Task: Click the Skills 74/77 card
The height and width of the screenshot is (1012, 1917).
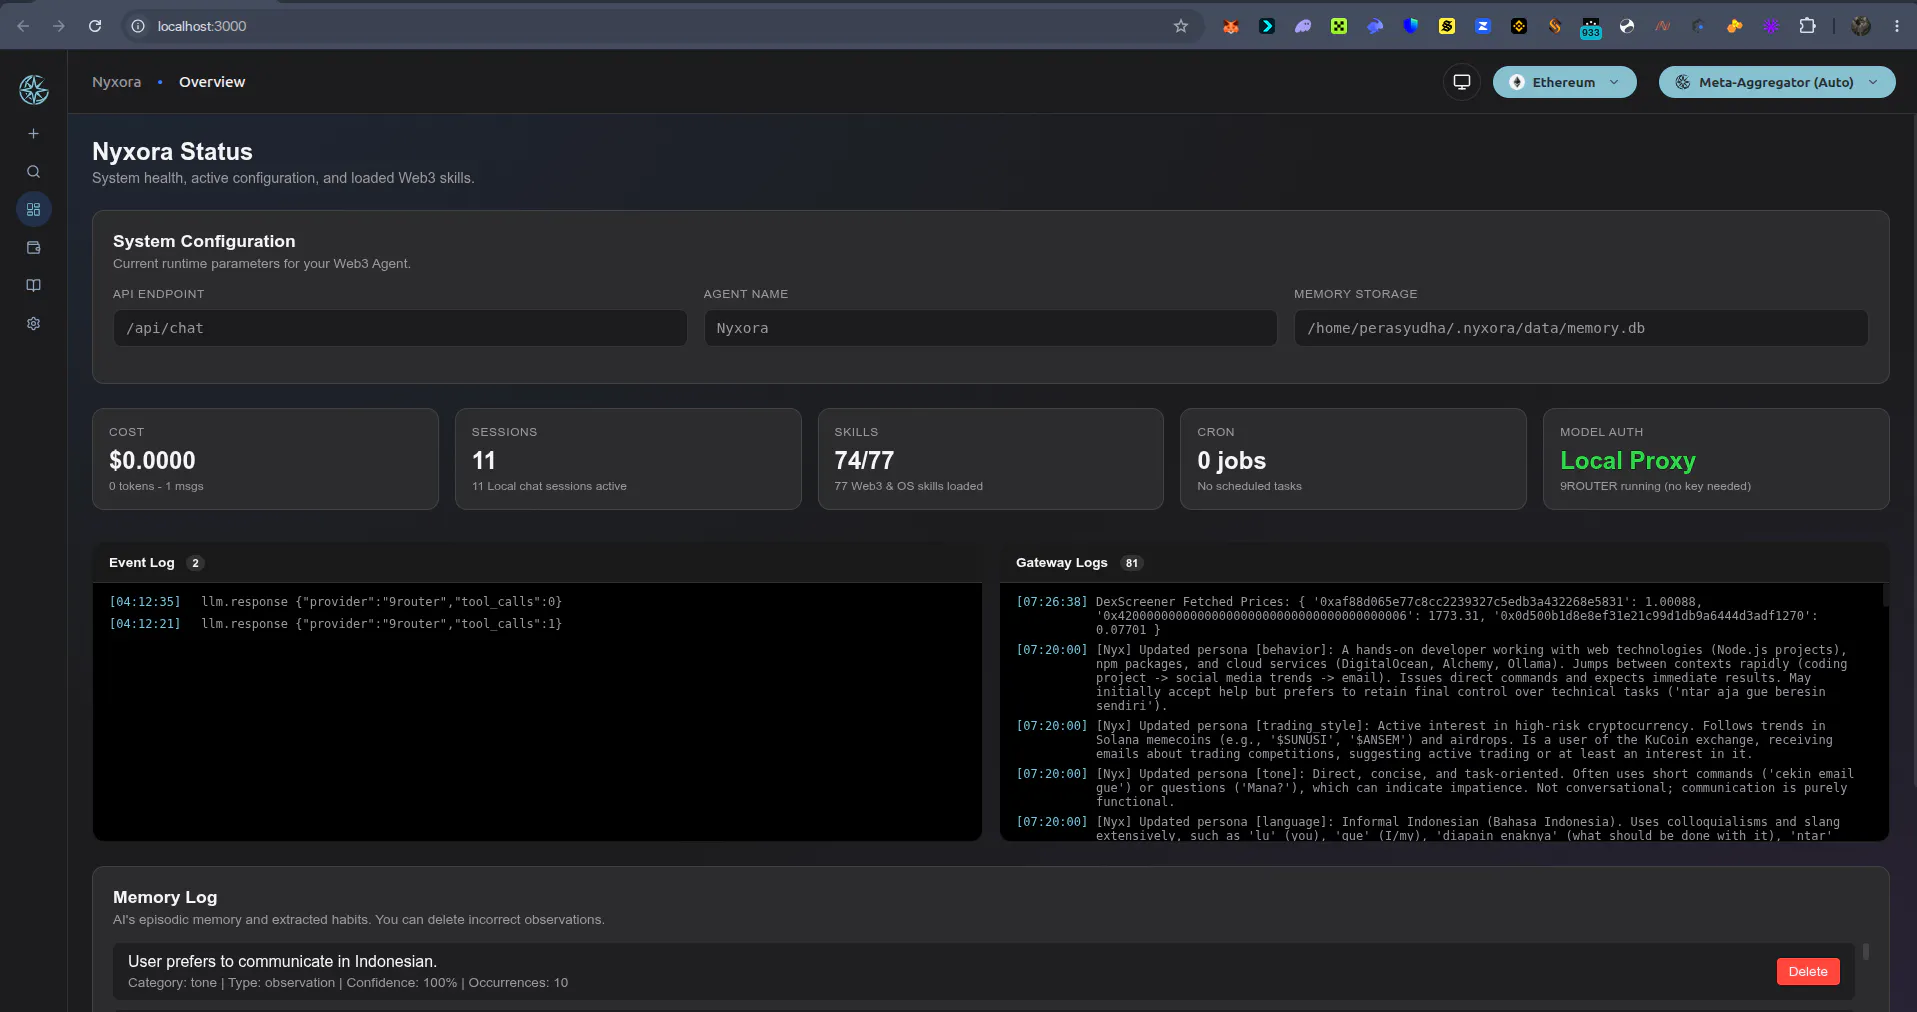Action: coord(991,459)
